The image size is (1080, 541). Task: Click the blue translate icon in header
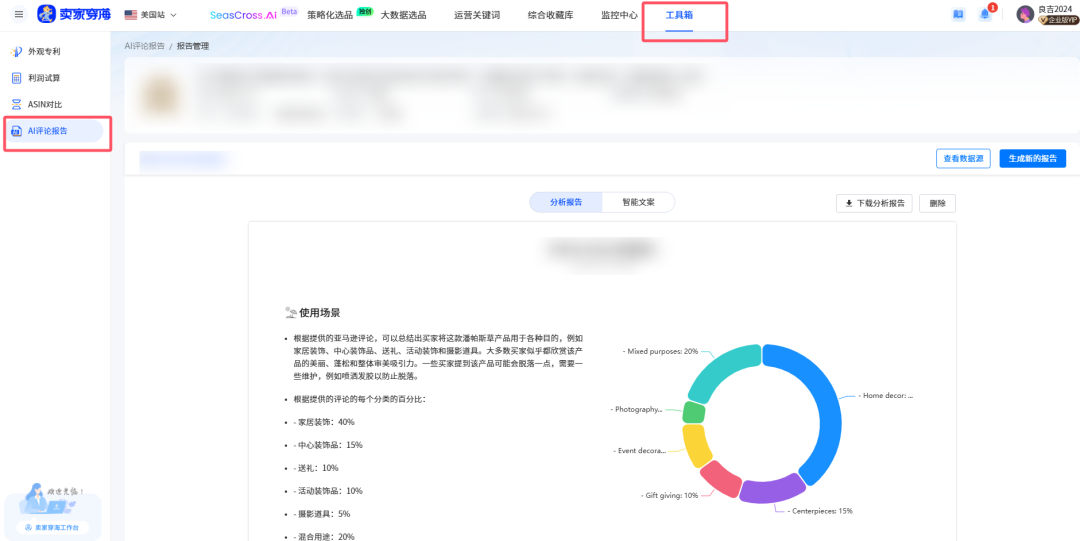pos(958,15)
